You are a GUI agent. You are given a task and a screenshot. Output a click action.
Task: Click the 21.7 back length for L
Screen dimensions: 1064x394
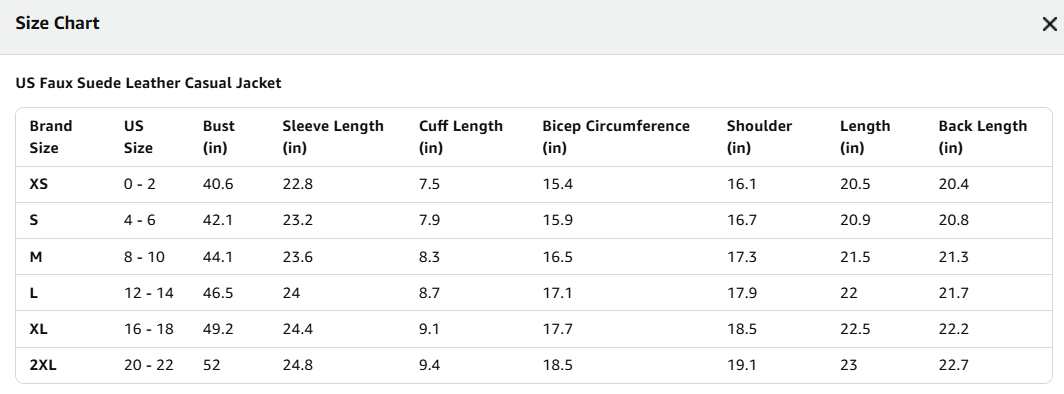tap(953, 293)
